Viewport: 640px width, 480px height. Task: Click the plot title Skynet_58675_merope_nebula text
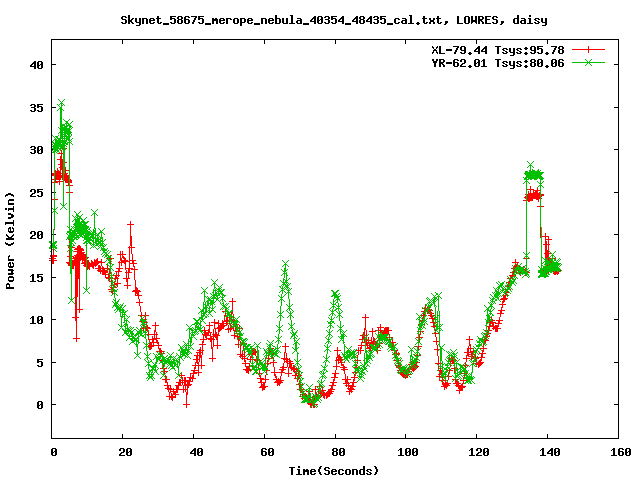coord(334,20)
